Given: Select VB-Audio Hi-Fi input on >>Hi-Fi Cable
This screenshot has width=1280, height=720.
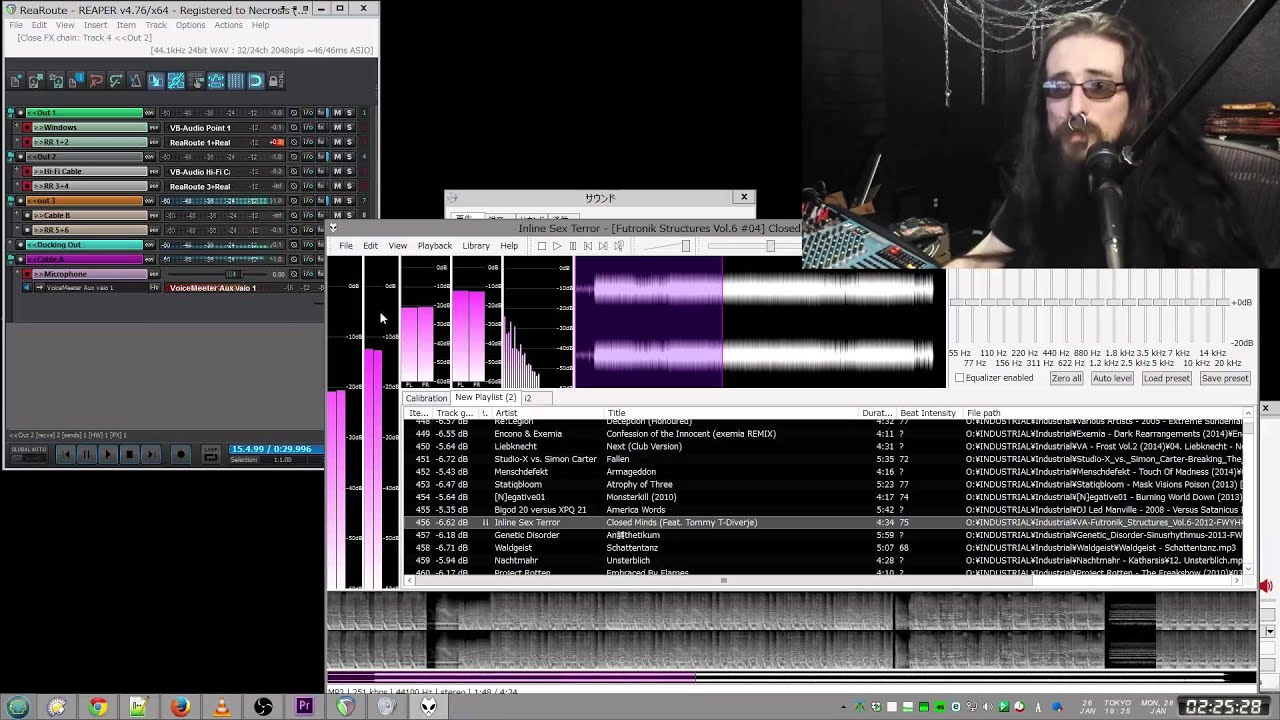Looking at the screenshot, I should tap(200, 171).
